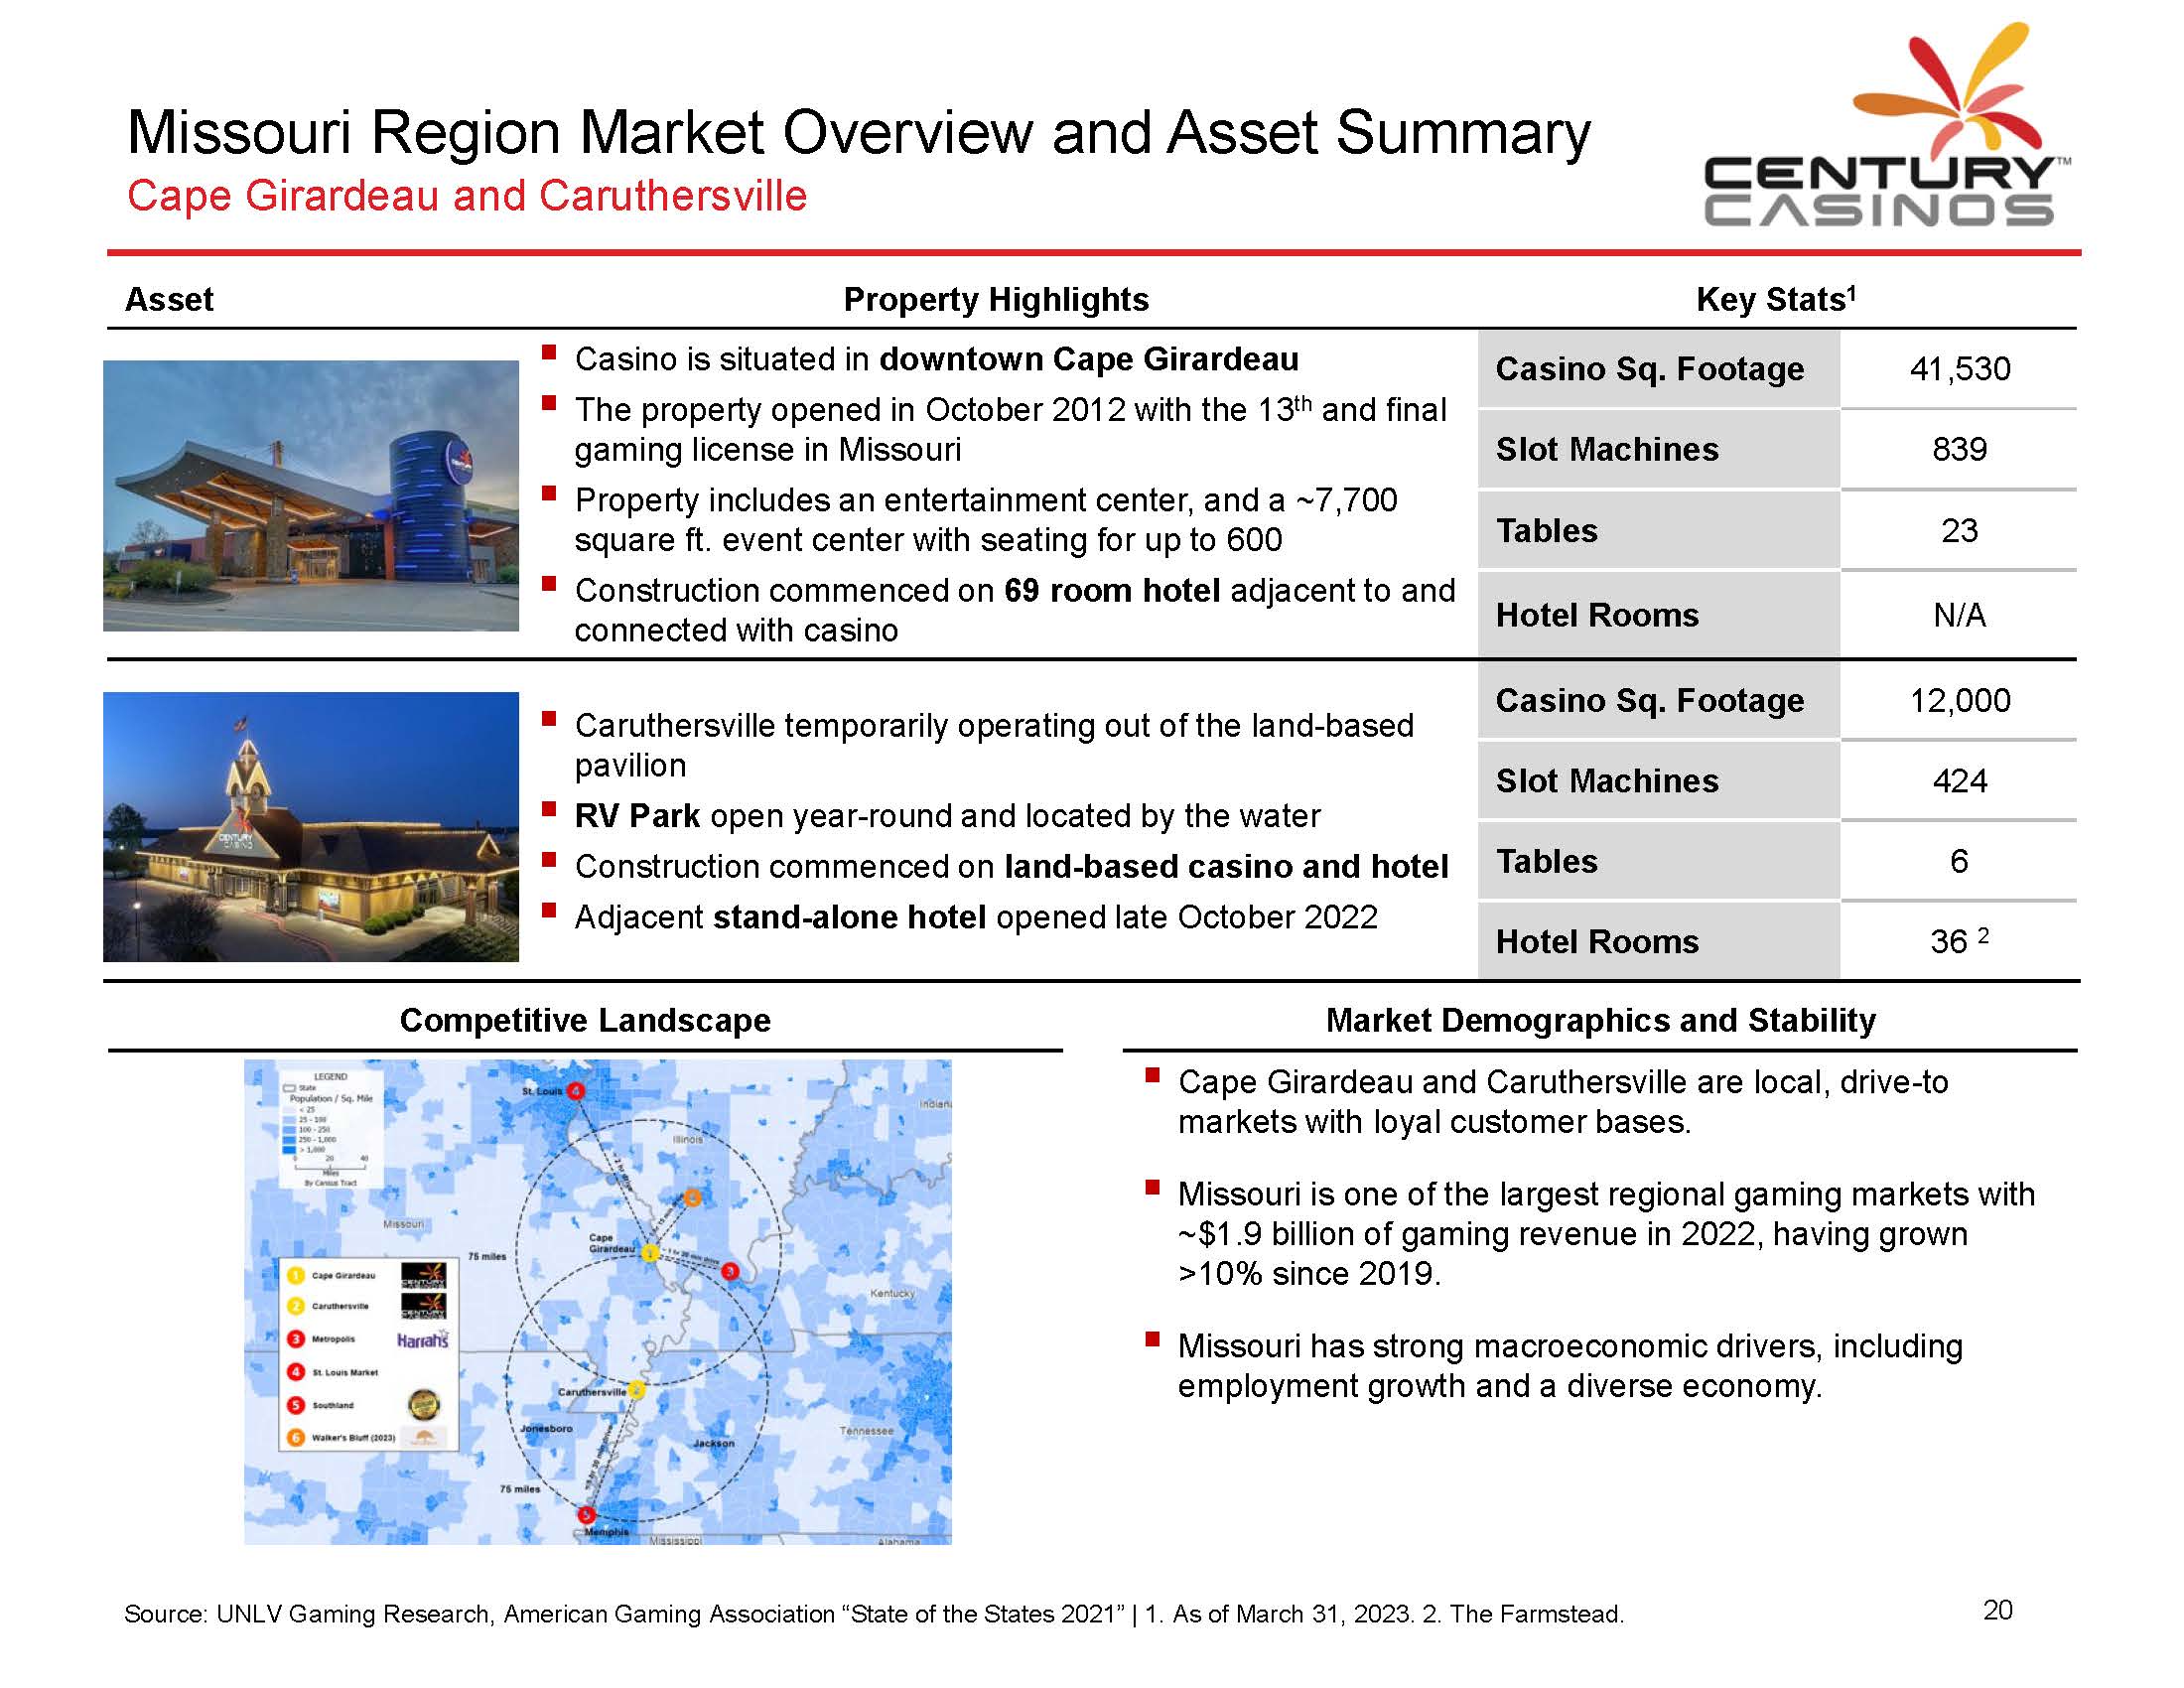
Task: Click the yellow Caruthersville map marker
Action: pyautogui.click(x=637, y=1390)
